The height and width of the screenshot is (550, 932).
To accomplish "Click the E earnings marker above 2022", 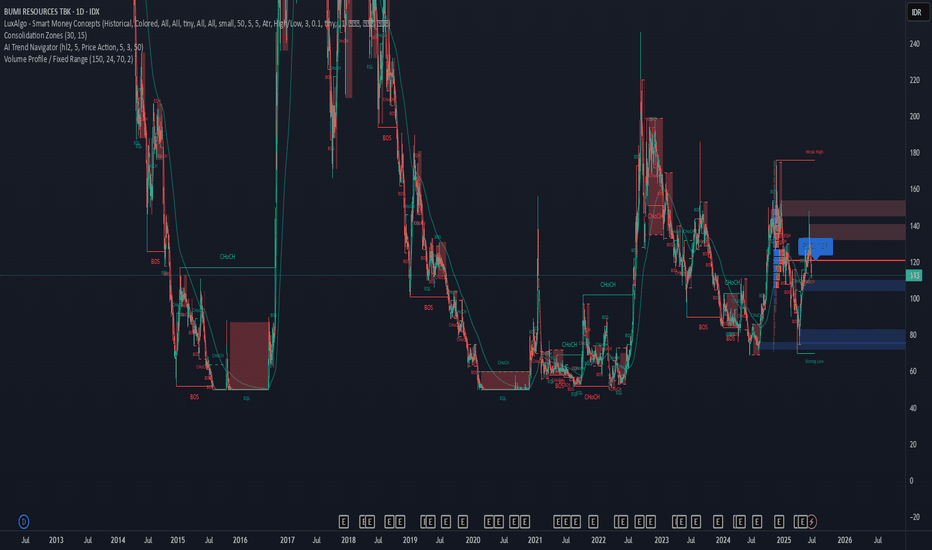I will click(593, 521).
